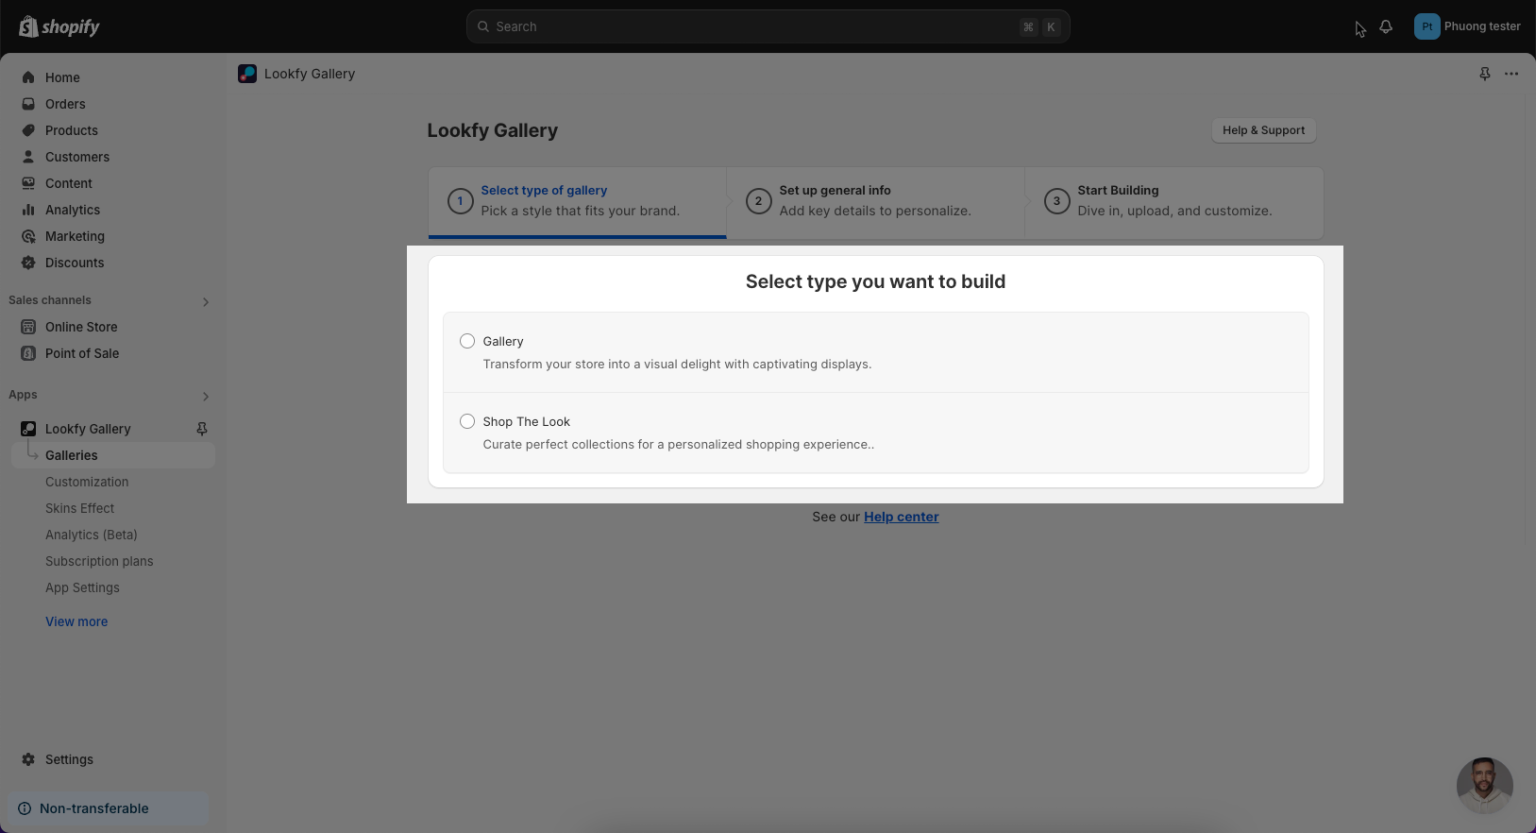Pin the Lookfy Gallery page header icon
The width and height of the screenshot is (1536, 833).
1484,73
